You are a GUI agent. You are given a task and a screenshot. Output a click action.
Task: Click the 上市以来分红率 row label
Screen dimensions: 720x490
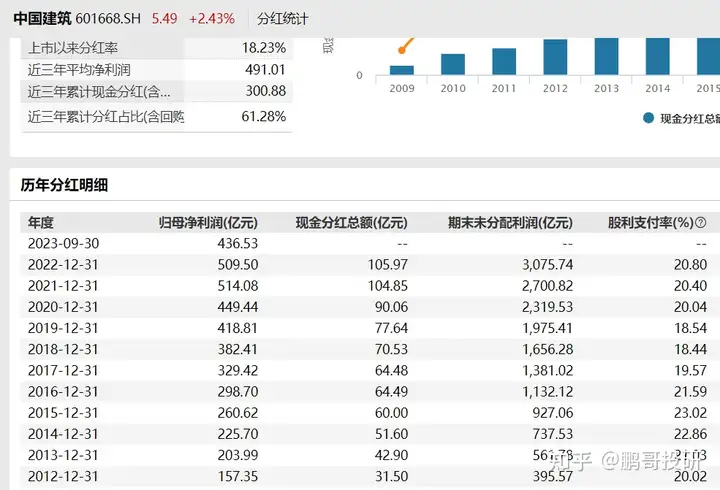(x=73, y=48)
